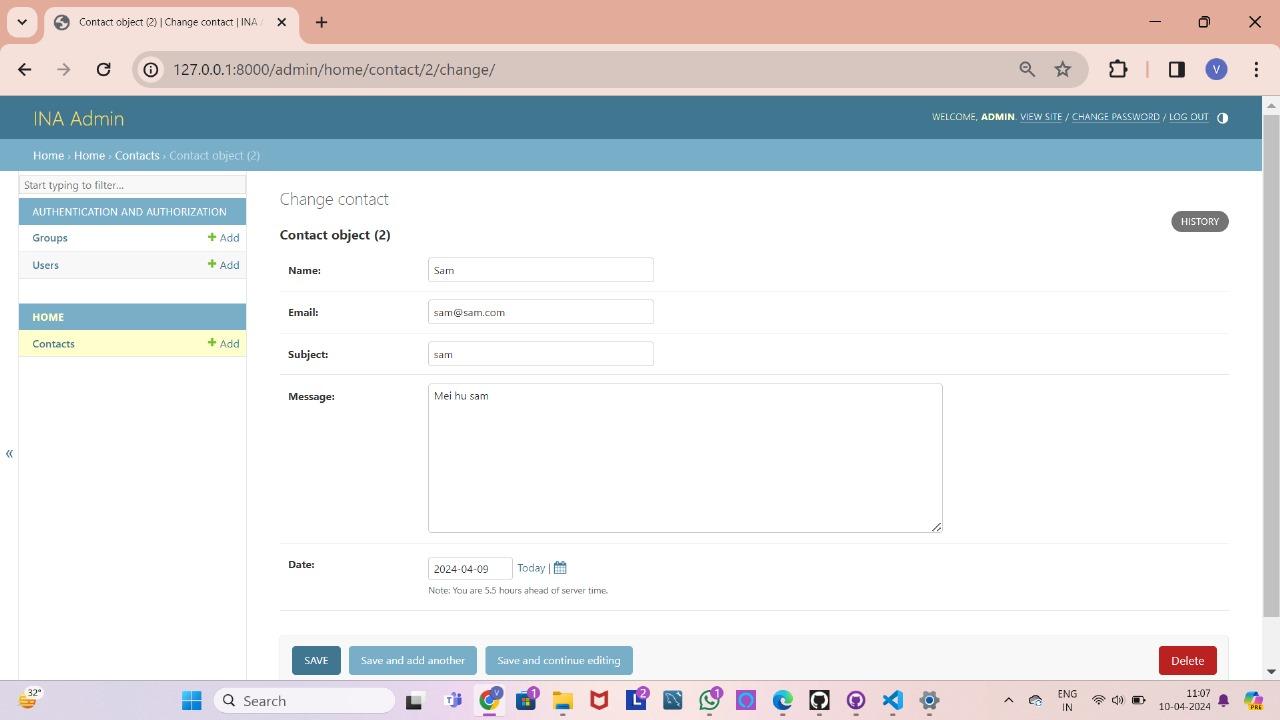
Task: Open the browser side panel icon
Action: [x=1177, y=69]
